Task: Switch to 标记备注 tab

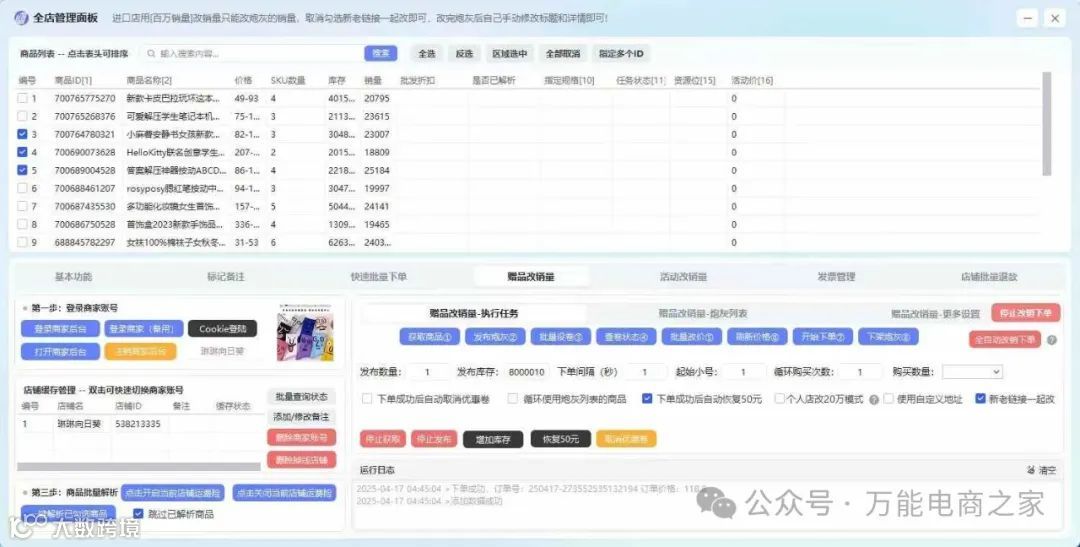Action: tap(225, 276)
